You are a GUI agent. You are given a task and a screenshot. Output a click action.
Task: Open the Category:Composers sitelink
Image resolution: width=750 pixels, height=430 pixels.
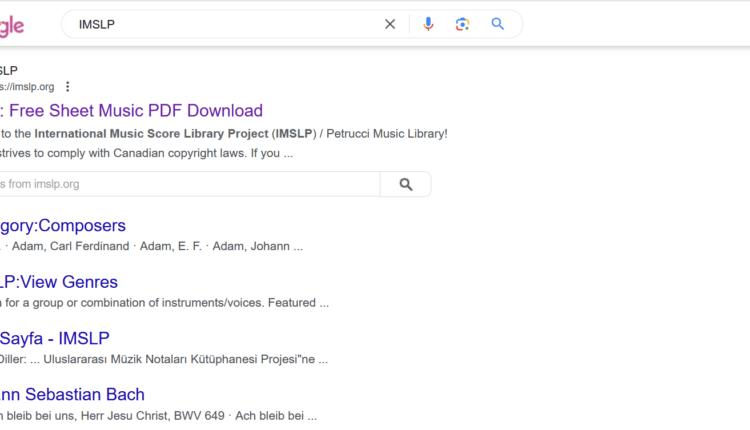point(63,225)
